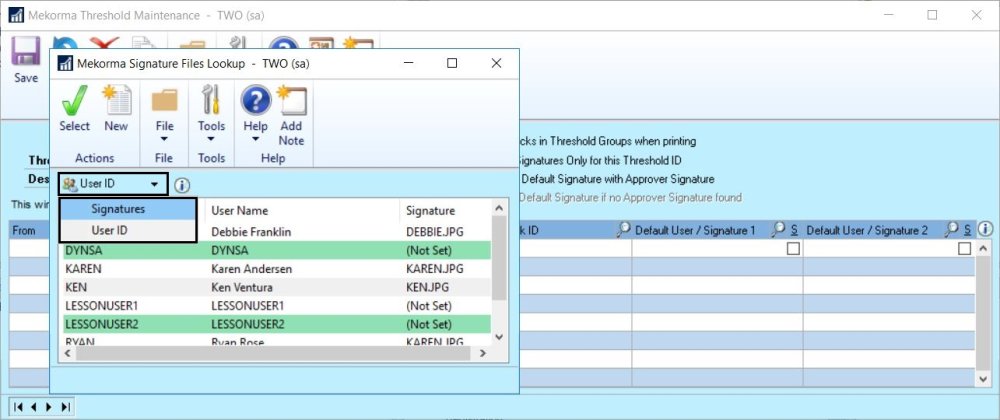Viewport: 1000px width, 420px height.
Task: Click the Debbie Franklin user name
Action: [251, 232]
